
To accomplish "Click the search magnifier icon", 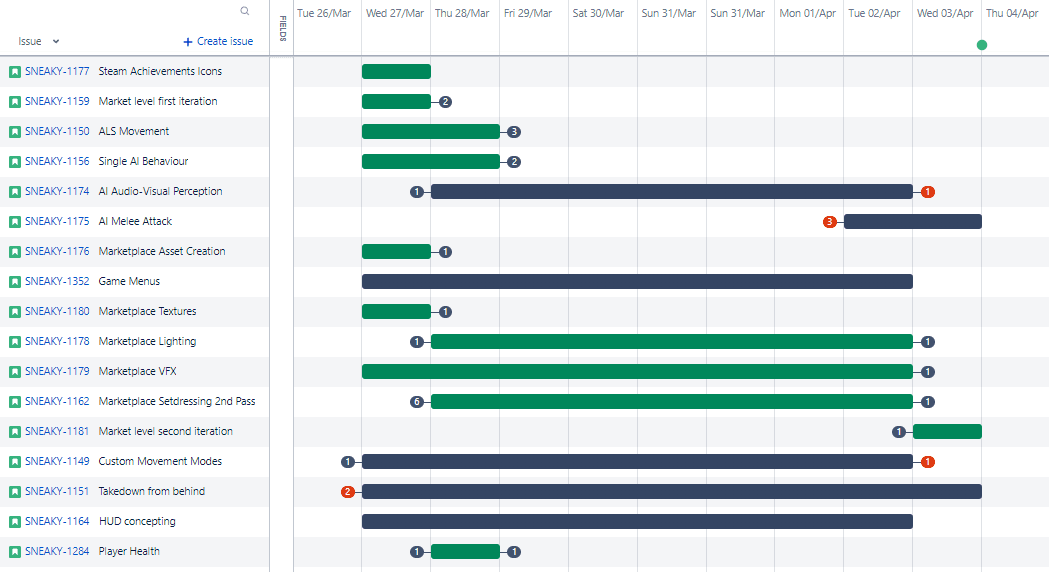I will 245,11.
